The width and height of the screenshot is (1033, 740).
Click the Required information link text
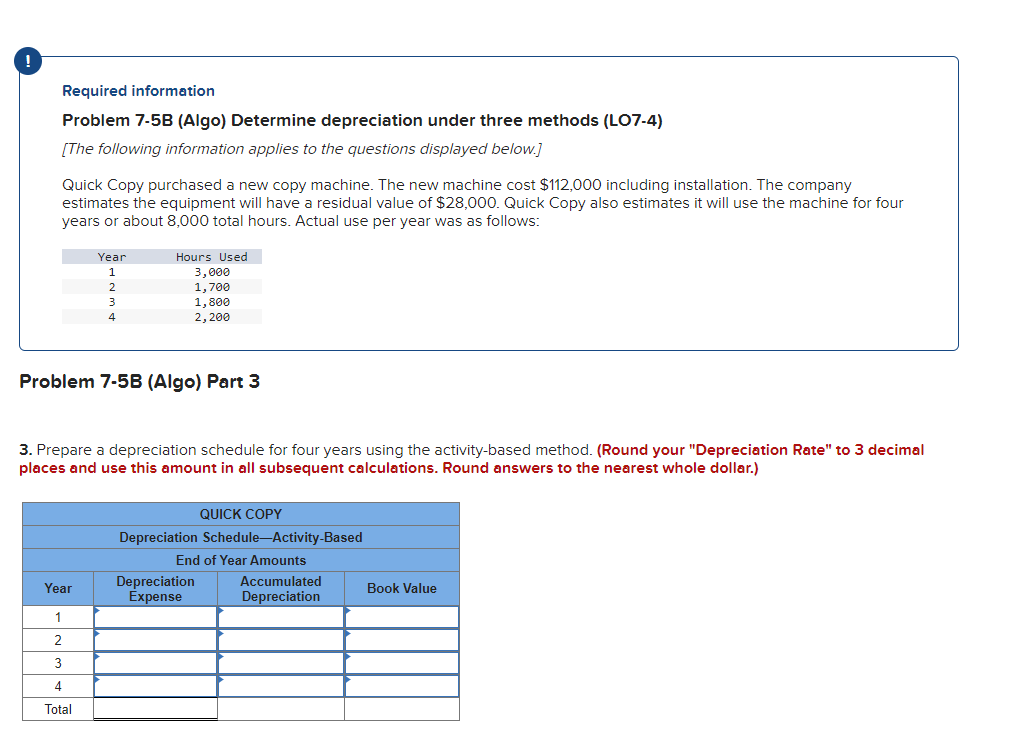[137, 91]
